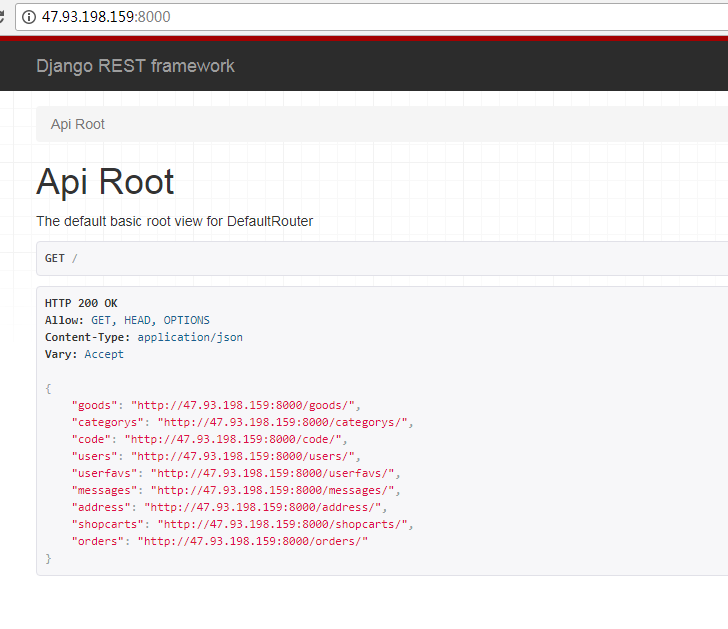Click the site info icon in address bar
The image size is (728, 629).
tap(29, 17)
